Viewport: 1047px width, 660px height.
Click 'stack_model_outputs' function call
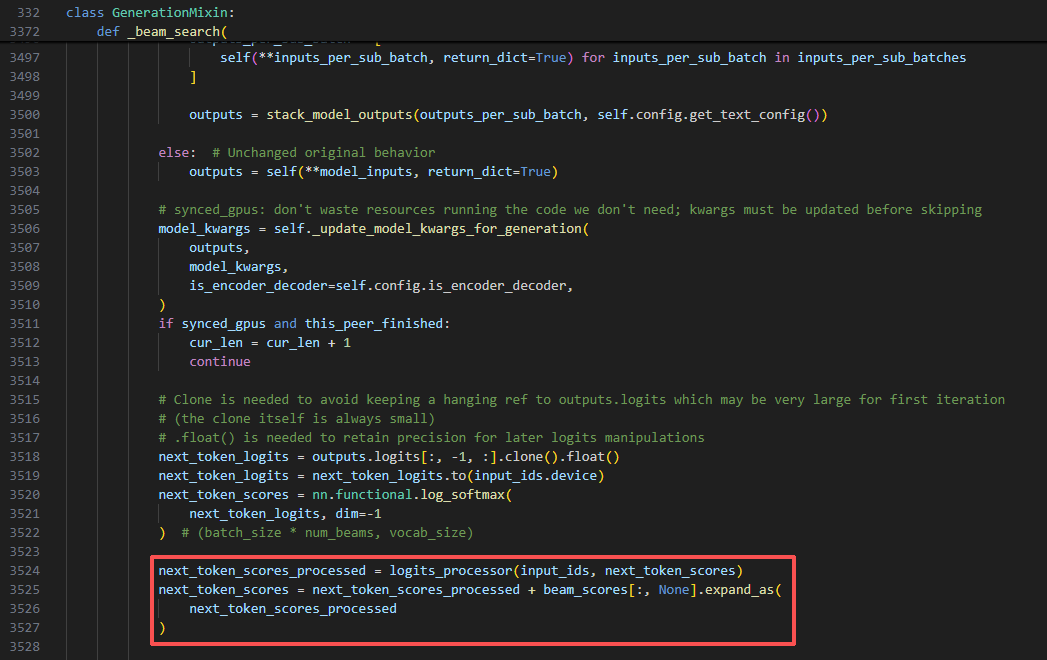339,114
